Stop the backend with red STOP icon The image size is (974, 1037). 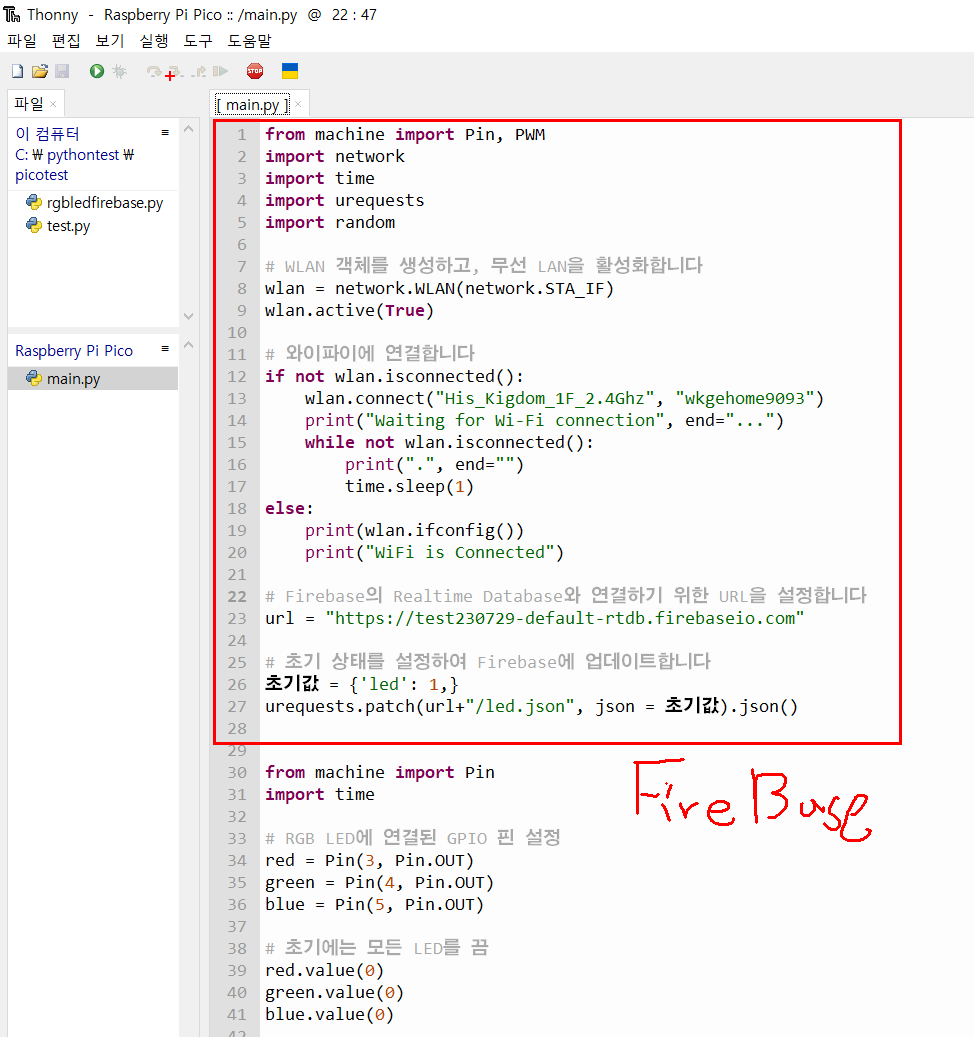tap(255, 71)
